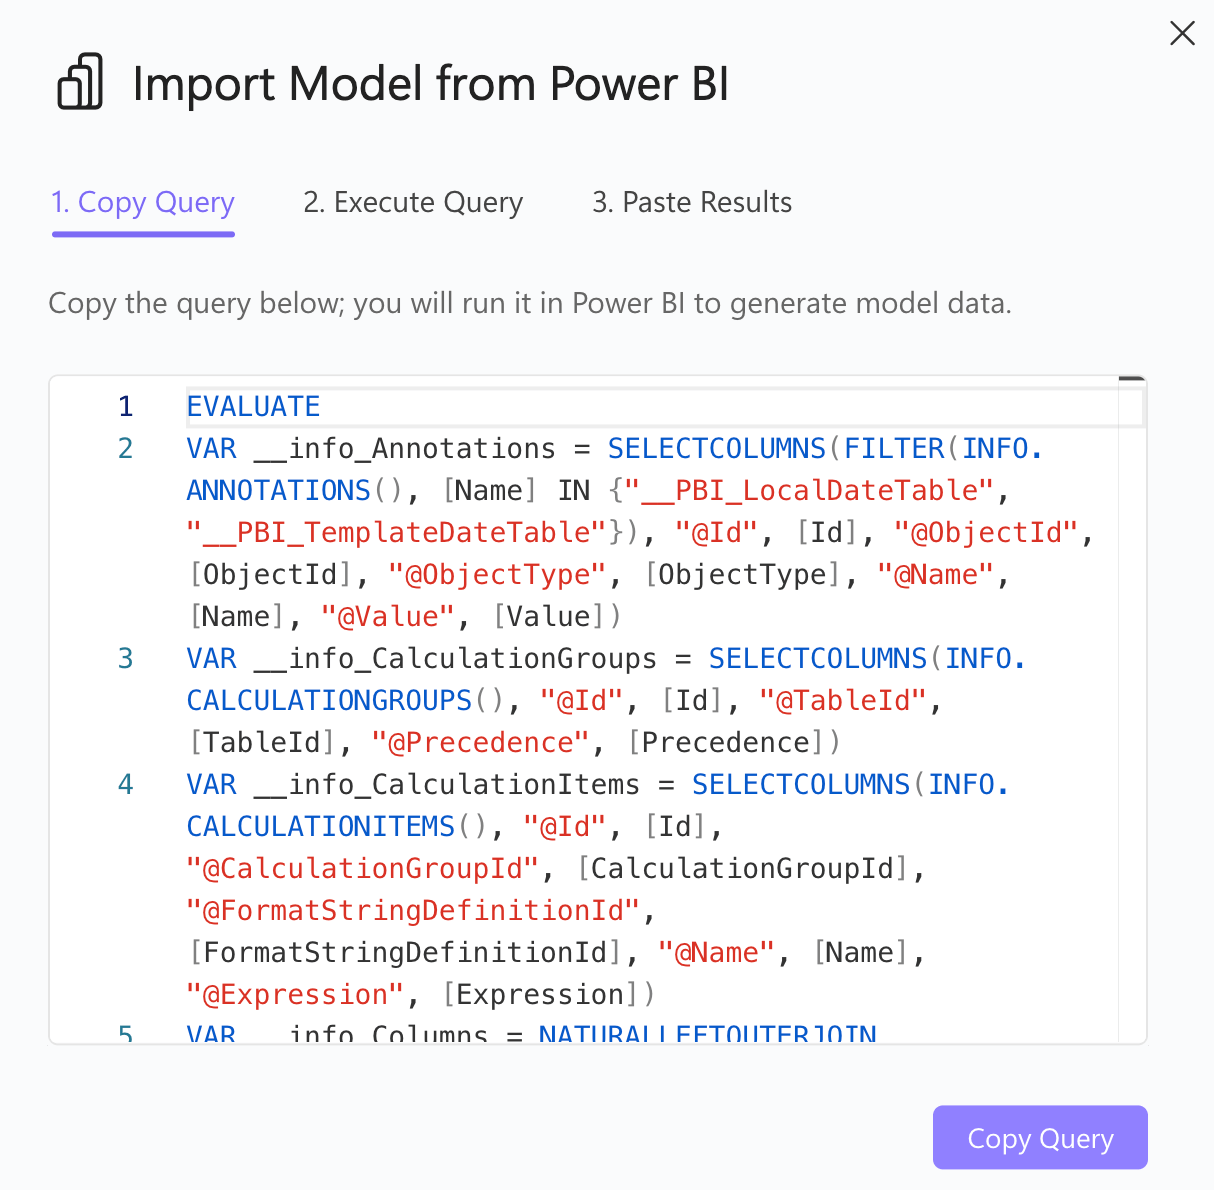Click line number 4 in the gutter
The image size is (1214, 1190).
tap(125, 785)
